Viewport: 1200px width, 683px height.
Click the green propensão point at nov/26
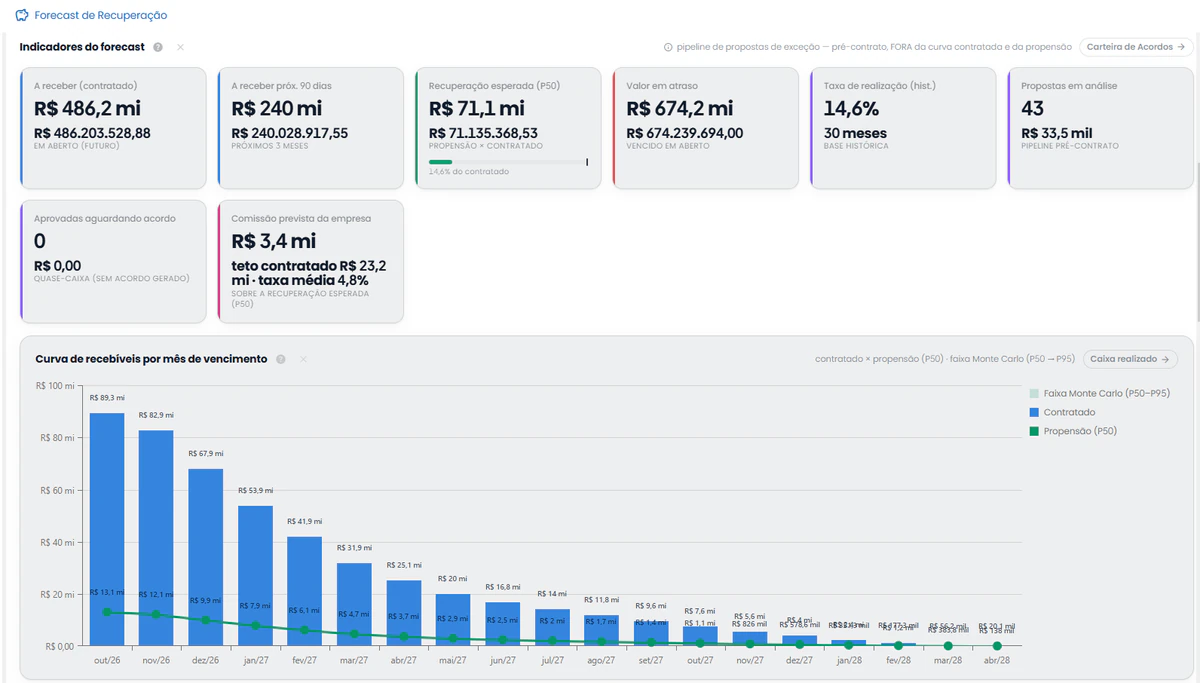(x=156, y=614)
